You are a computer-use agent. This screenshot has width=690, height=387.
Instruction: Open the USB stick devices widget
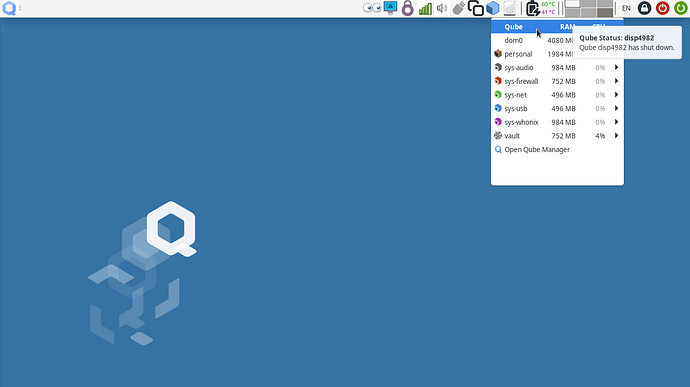[x=459, y=8]
